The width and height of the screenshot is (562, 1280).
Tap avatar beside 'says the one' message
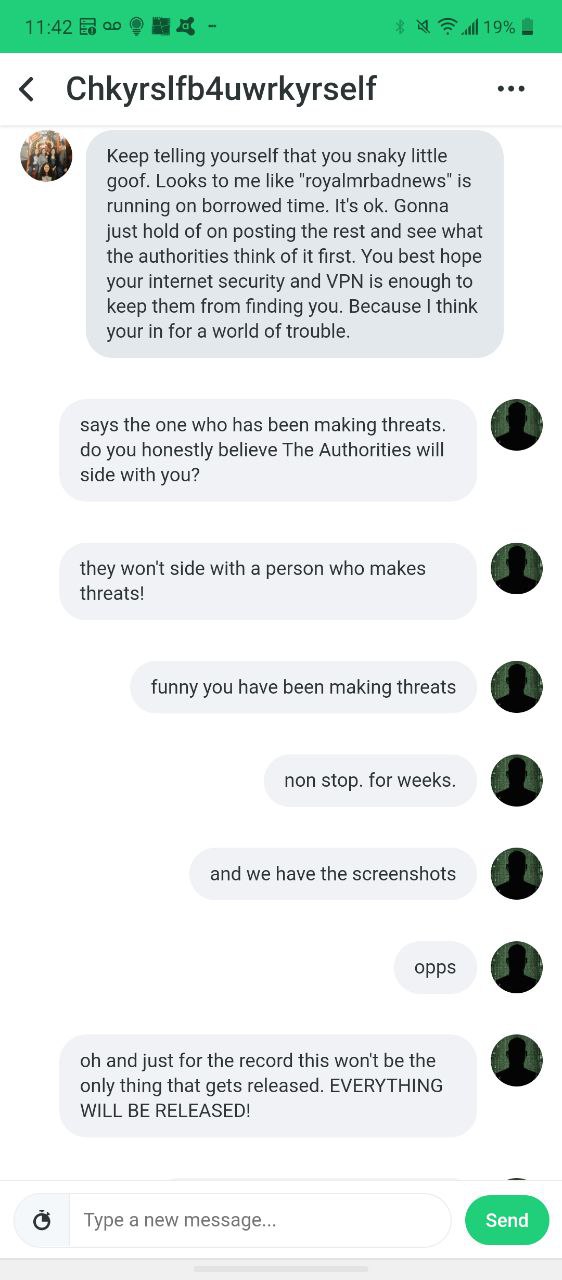[516, 425]
